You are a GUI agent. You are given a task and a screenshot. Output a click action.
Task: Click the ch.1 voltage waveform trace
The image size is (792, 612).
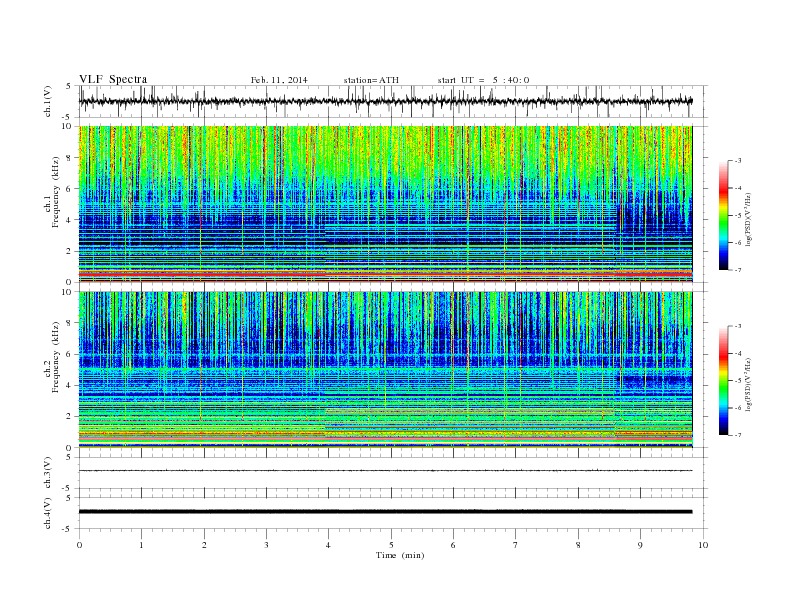pyautogui.click(x=385, y=101)
